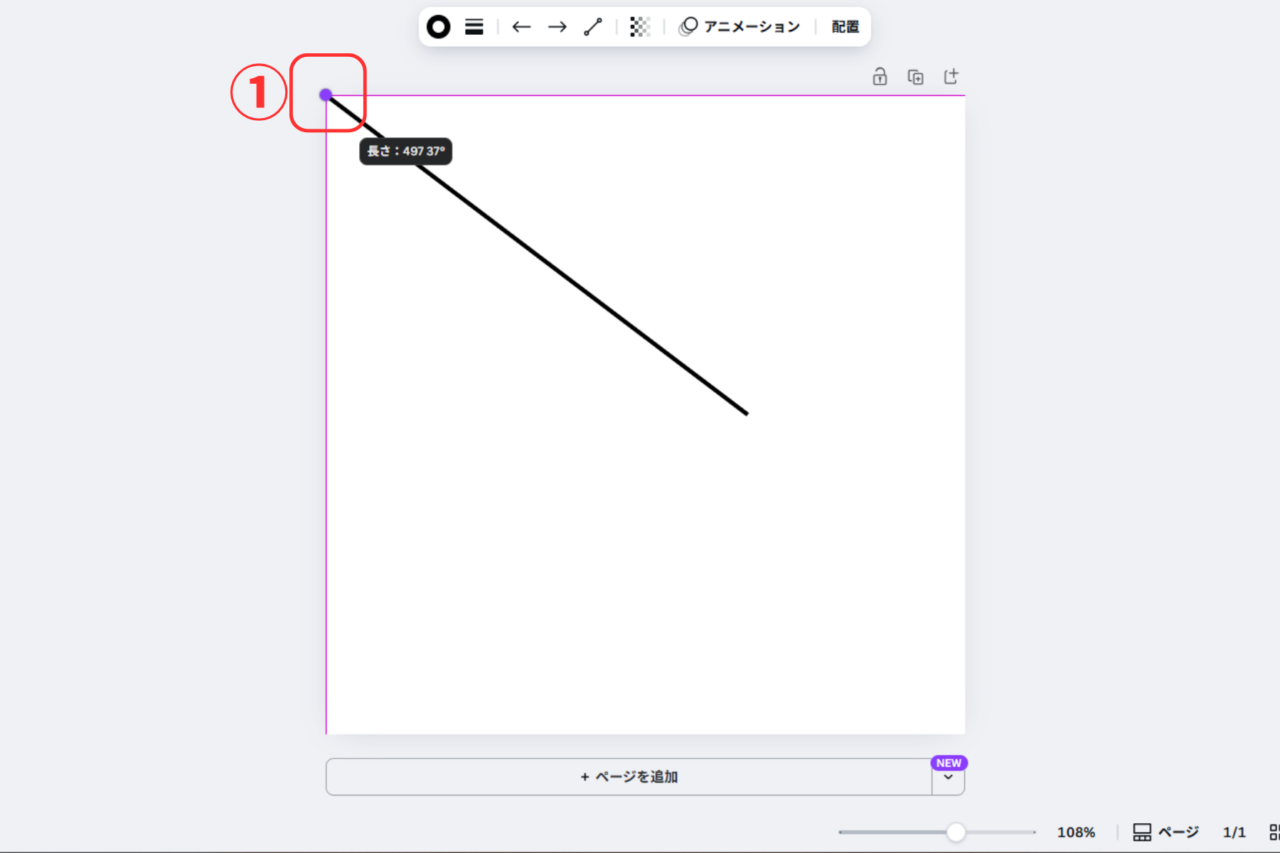Click the zoom slider handle
The height and width of the screenshot is (853, 1280).
coord(956,832)
